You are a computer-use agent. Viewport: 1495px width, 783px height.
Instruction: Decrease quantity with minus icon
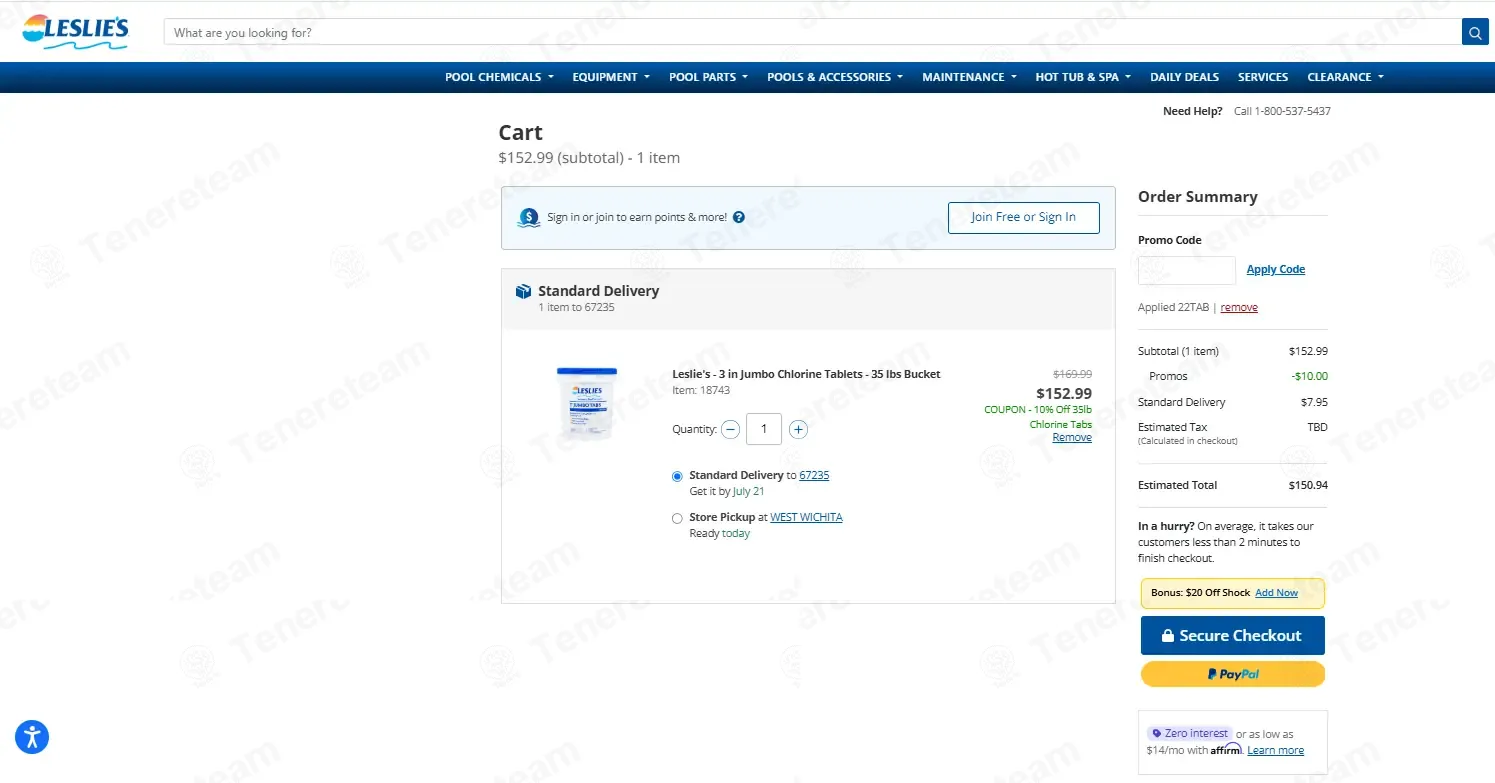click(x=731, y=429)
